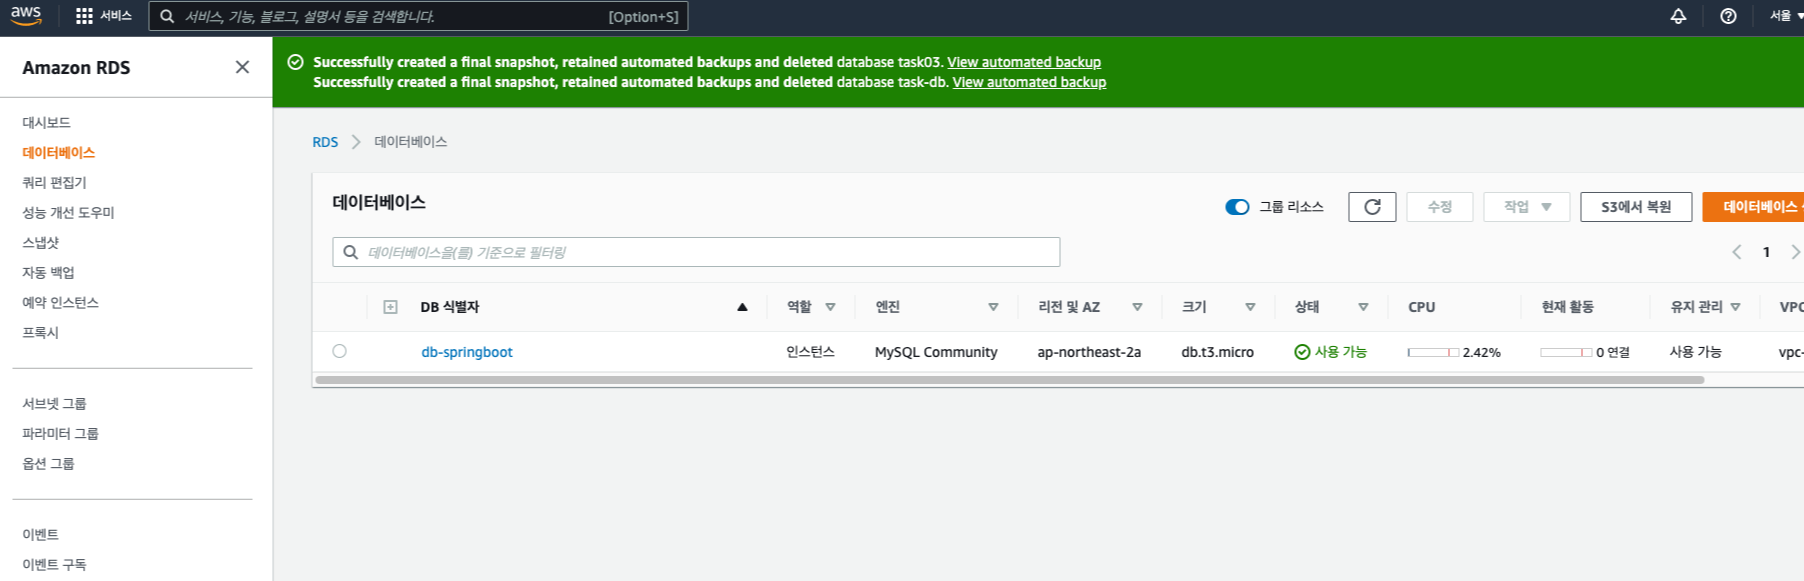The height and width of the screenshot is (581, 1804).
Task: Open 이벤트 in the sidebar
Action: coord(41,534)
